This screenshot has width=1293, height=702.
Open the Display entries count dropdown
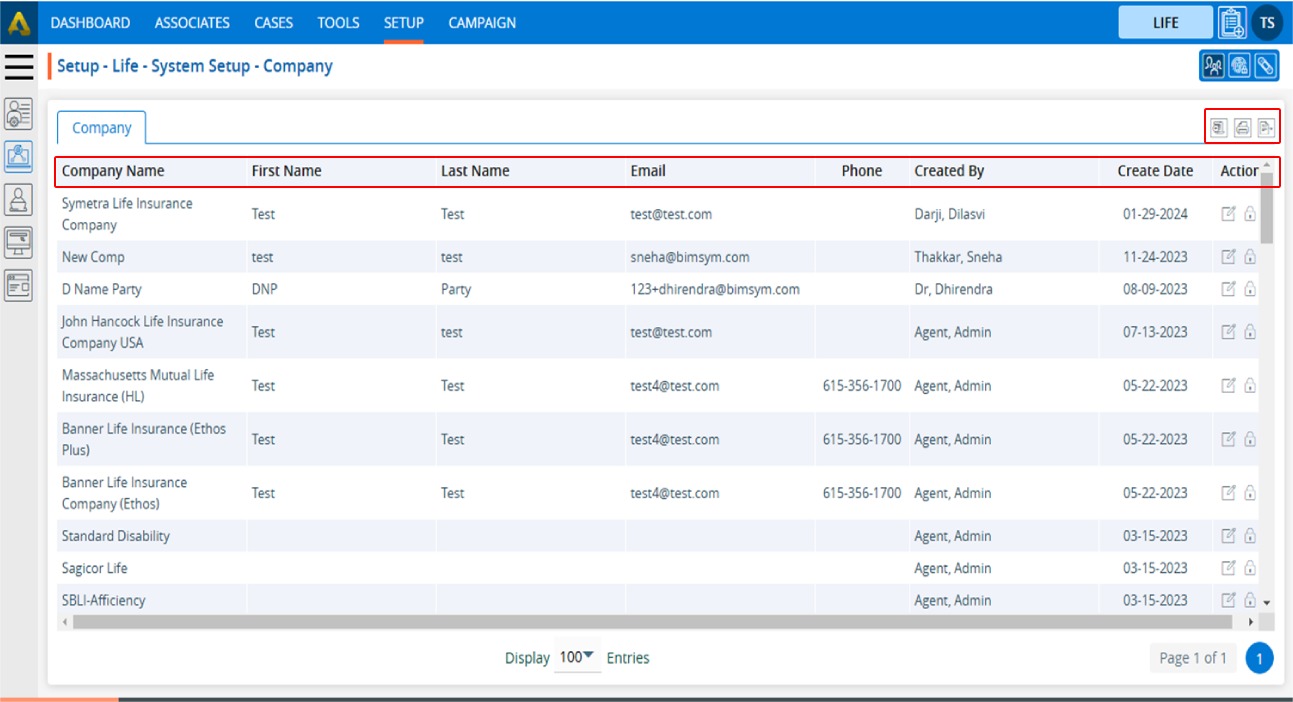577,657
